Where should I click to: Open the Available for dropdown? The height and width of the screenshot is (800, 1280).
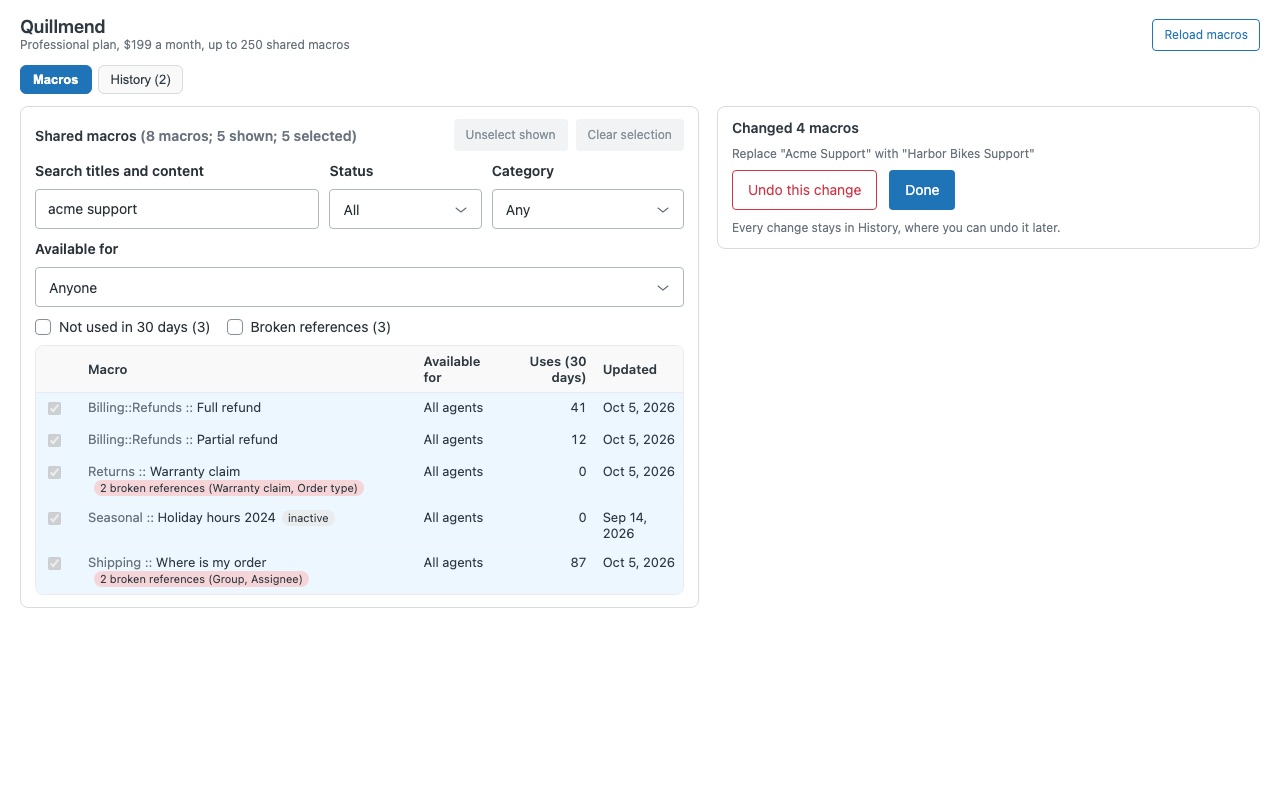pyautogui.click(x=359, y=287)
